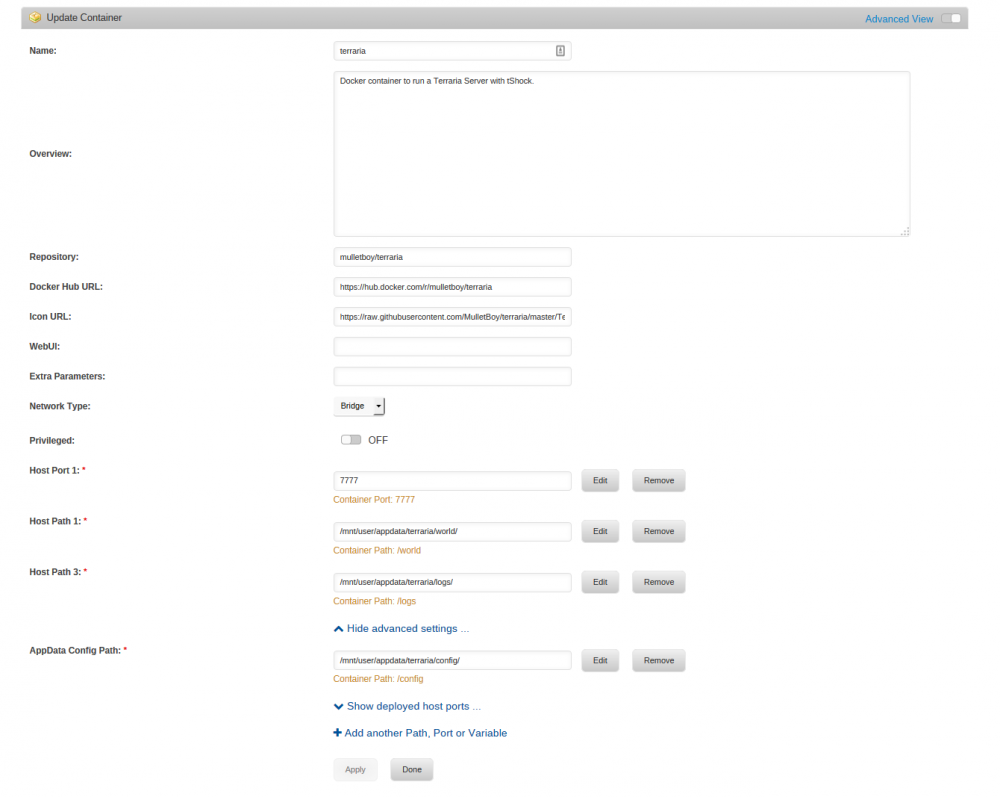Click the icon inside the Name field
Viewport: 1000px width, 797px height.
(x=560, y=51)
